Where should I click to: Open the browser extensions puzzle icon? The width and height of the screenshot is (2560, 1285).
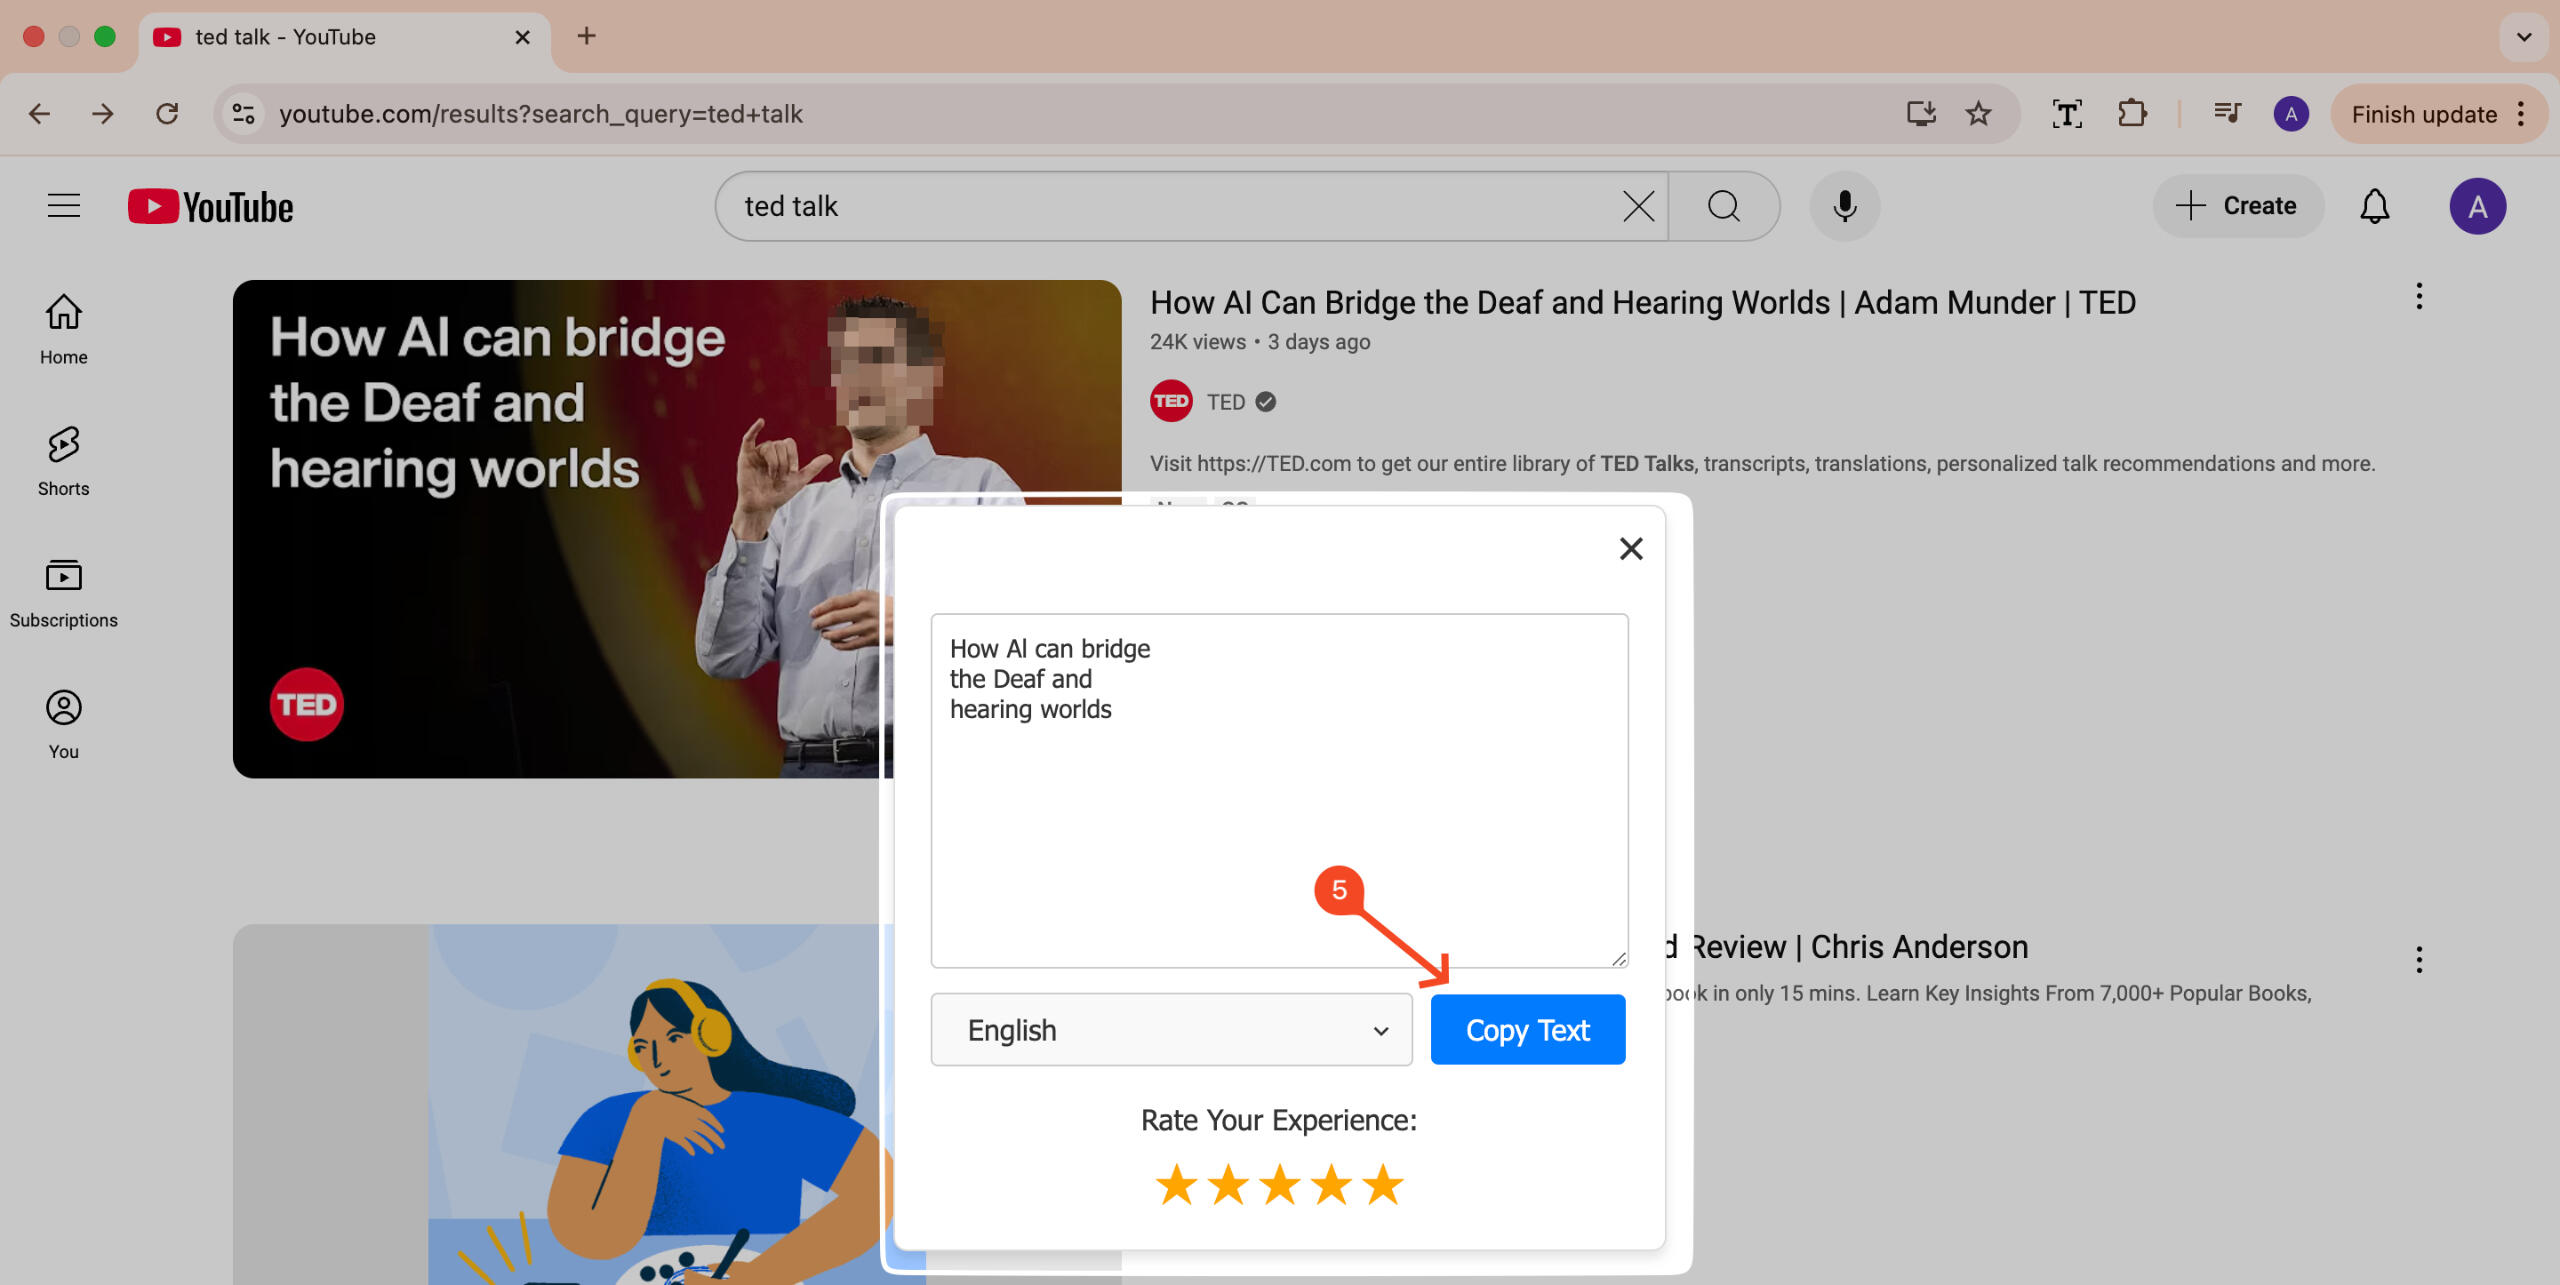coord(2131,114)
